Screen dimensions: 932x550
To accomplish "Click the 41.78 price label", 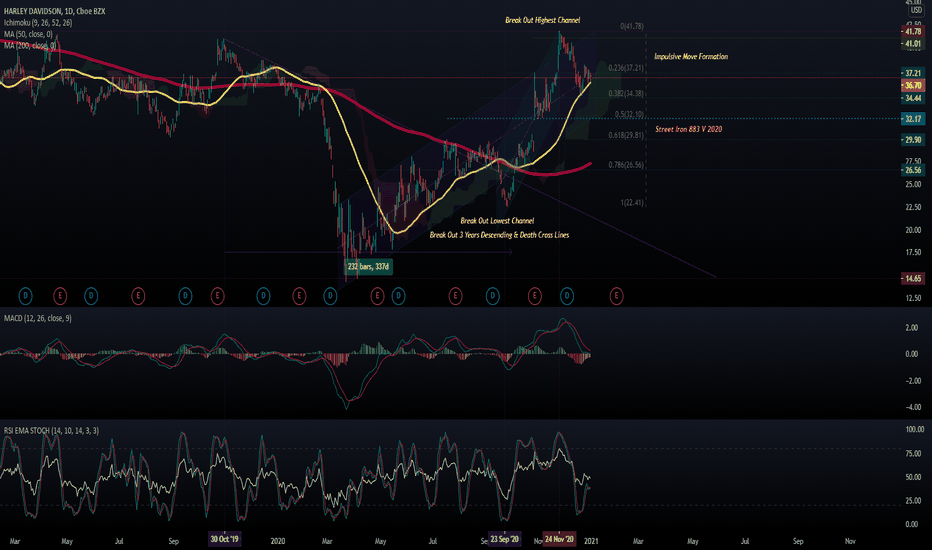I will (913, 32).
